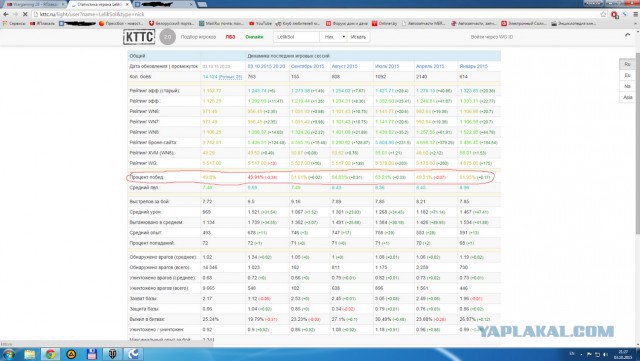Open the Windows Start menu
This screenshot has height=361, width=640.
8,354
